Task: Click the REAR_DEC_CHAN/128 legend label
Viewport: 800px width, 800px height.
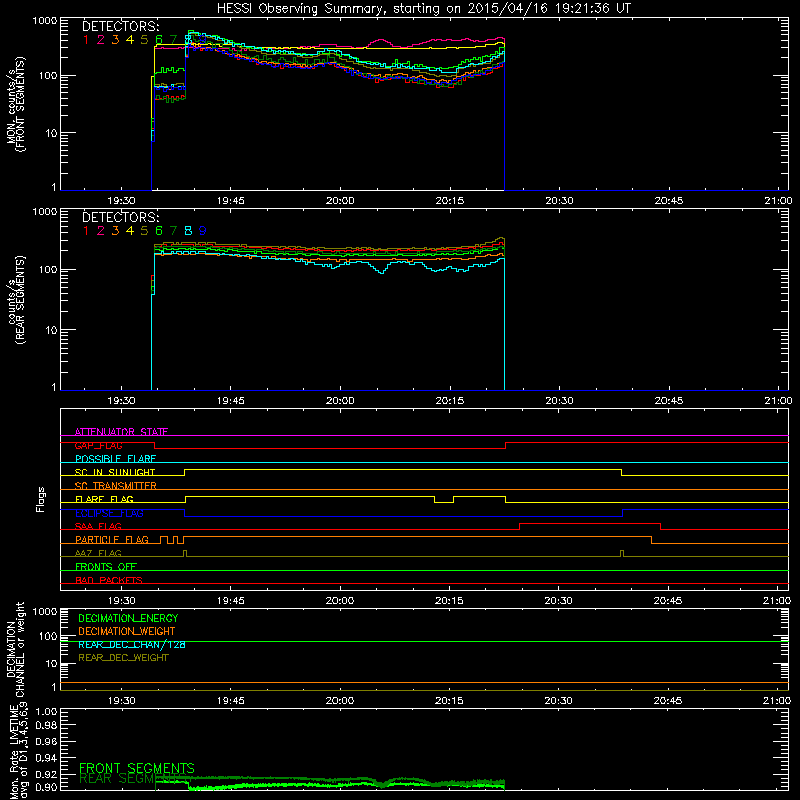Action: pyautogui.click(x=132, y=644)
